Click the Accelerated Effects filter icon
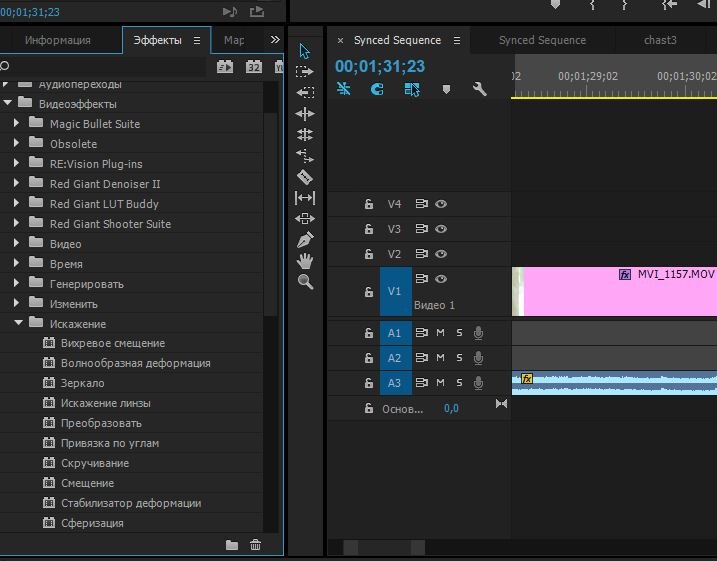The height and width of the screenshot is (561, 717). [x=225, y=67]
